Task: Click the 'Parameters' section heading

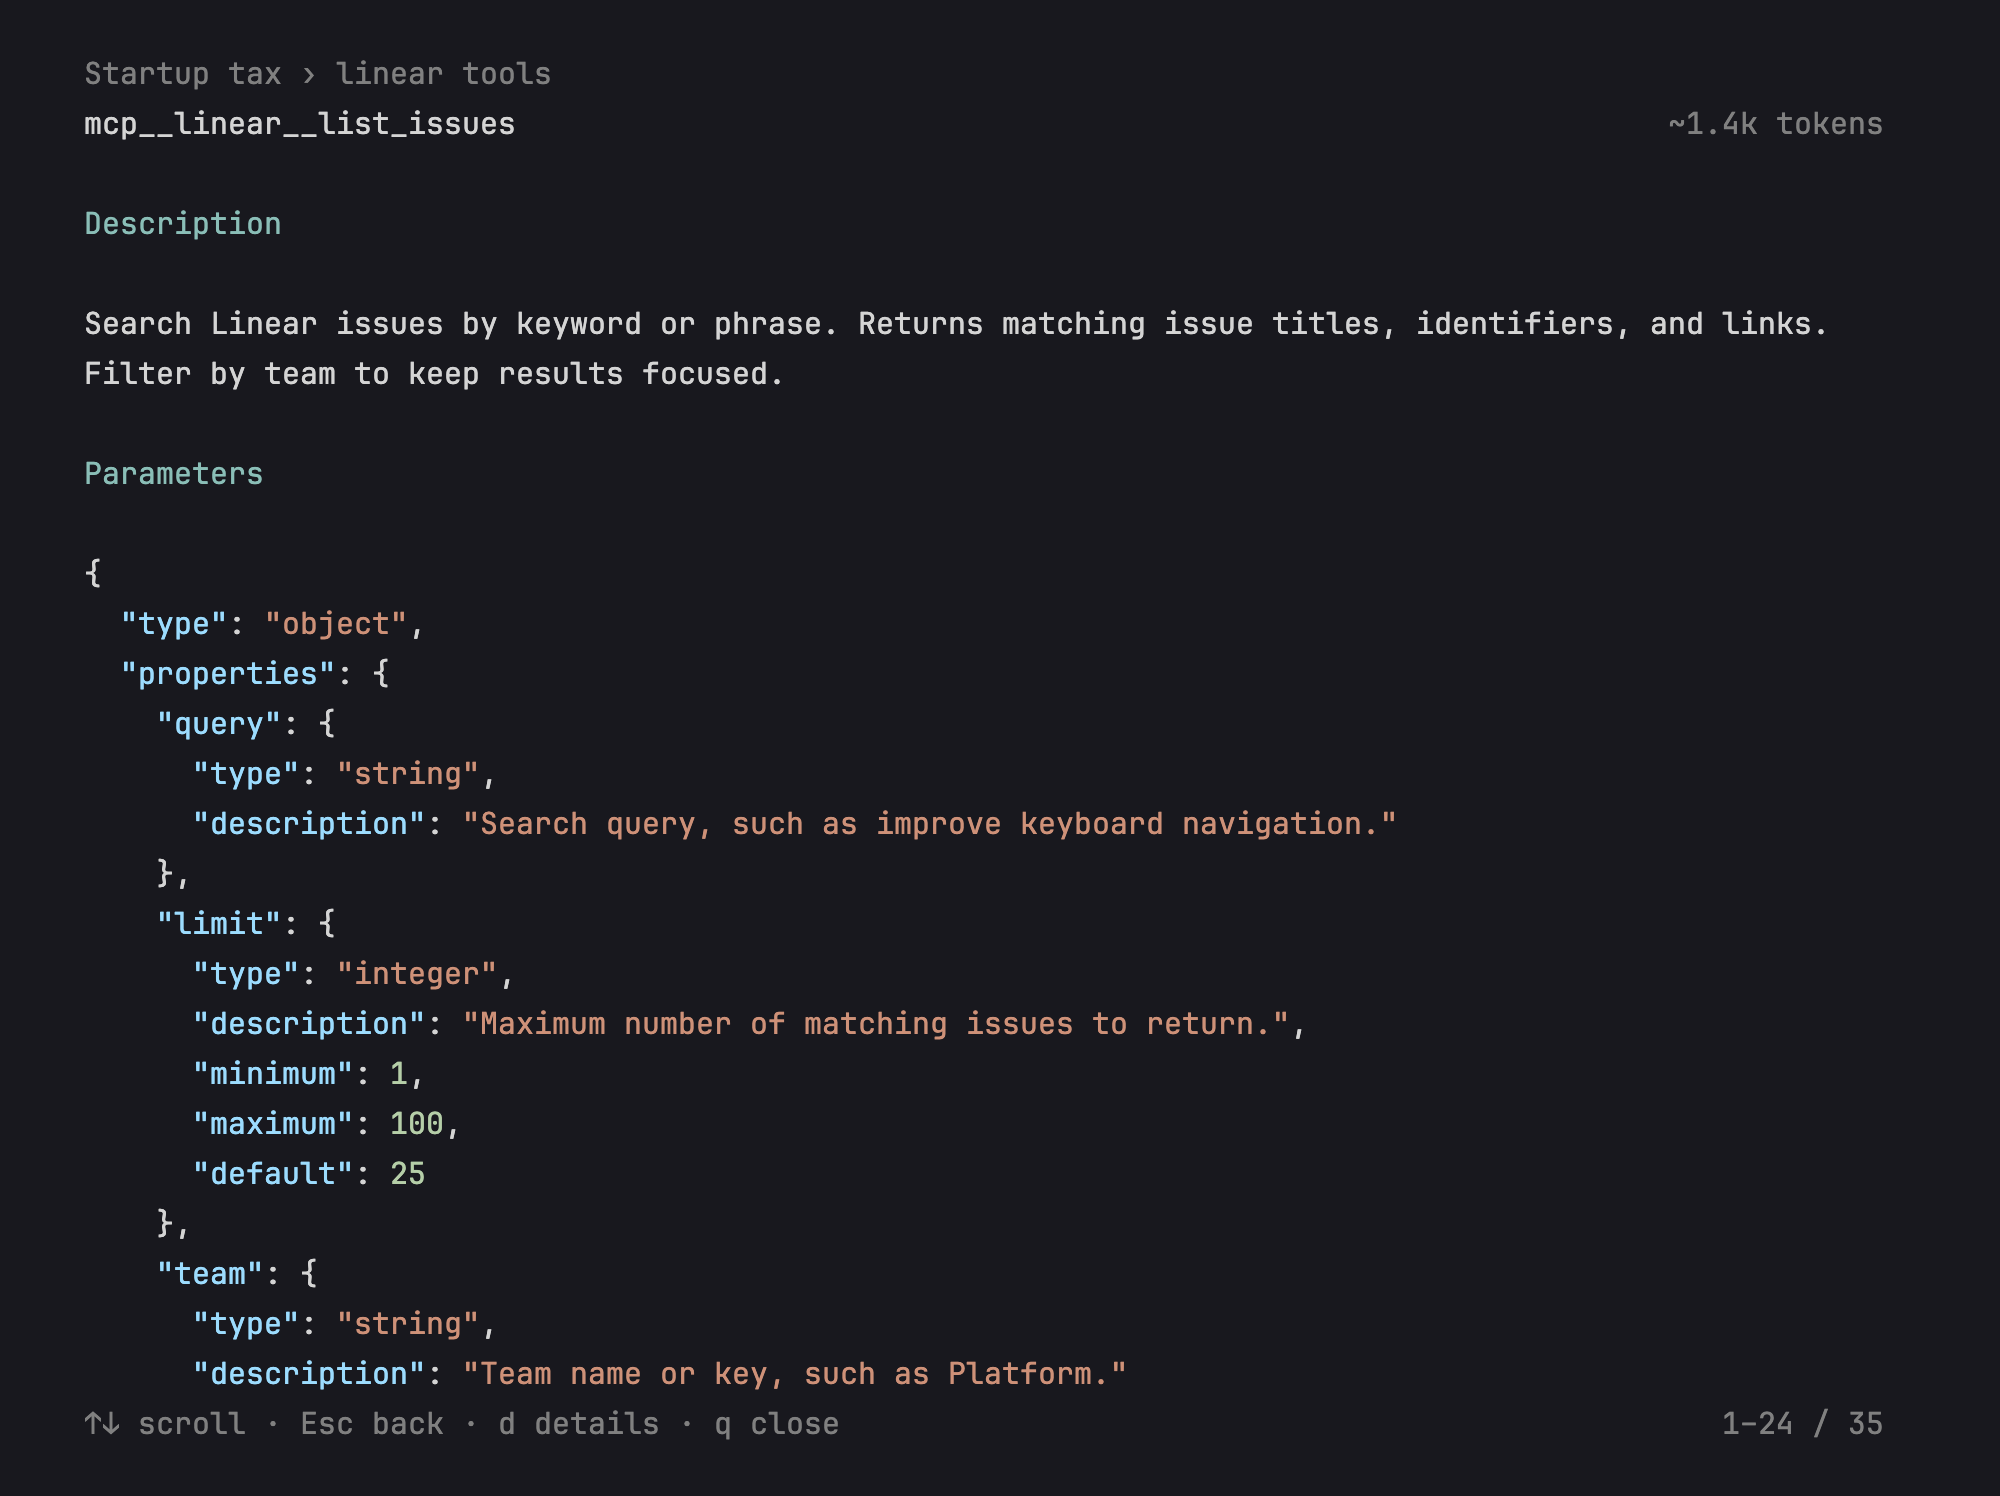Action: click(x=174, y=474)
